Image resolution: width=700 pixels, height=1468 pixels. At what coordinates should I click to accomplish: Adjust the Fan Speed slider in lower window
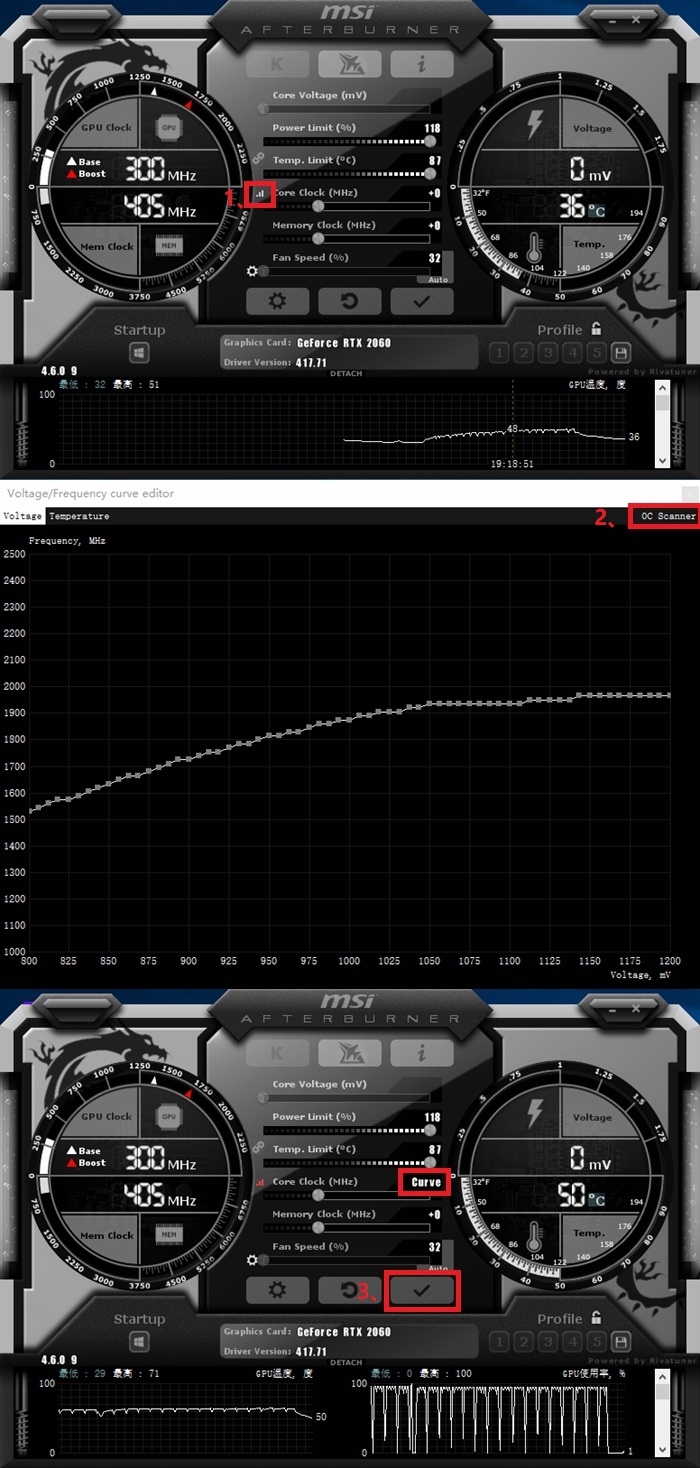click(345, 1260)
